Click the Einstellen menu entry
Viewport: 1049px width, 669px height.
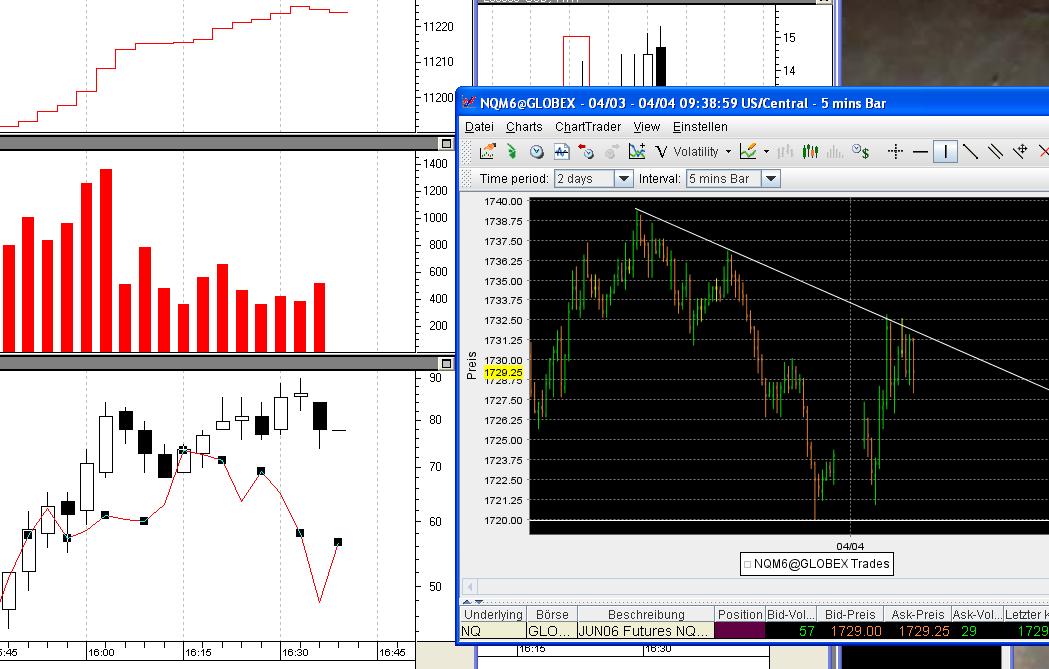tap(699, 127)
